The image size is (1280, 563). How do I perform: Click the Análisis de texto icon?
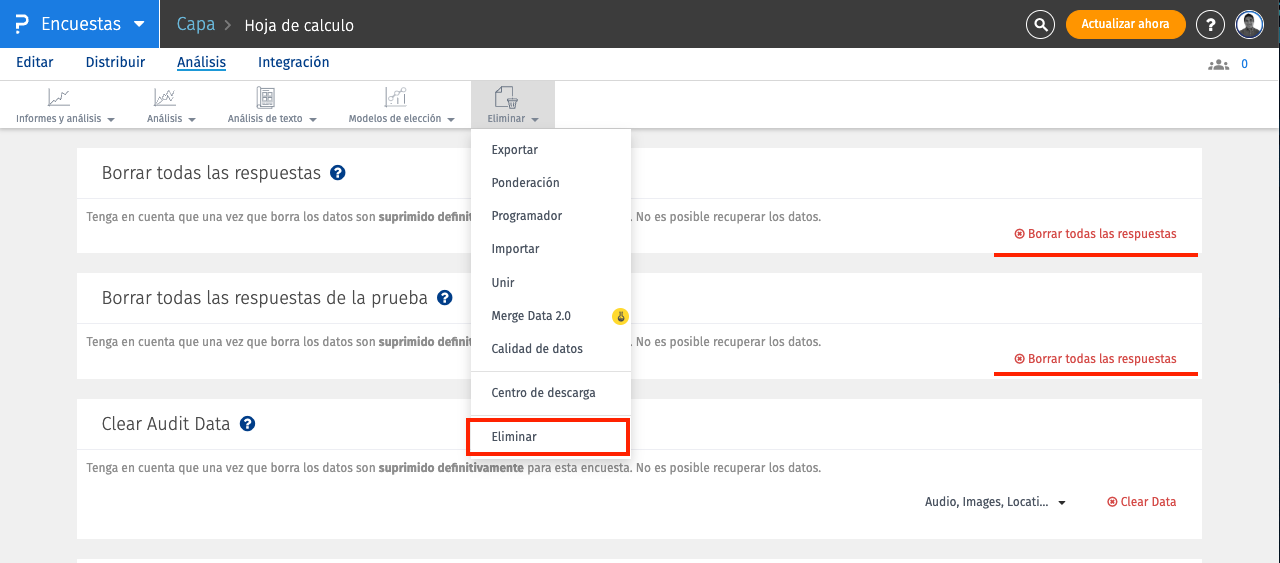pyautogui.click(x=266, y=97)
